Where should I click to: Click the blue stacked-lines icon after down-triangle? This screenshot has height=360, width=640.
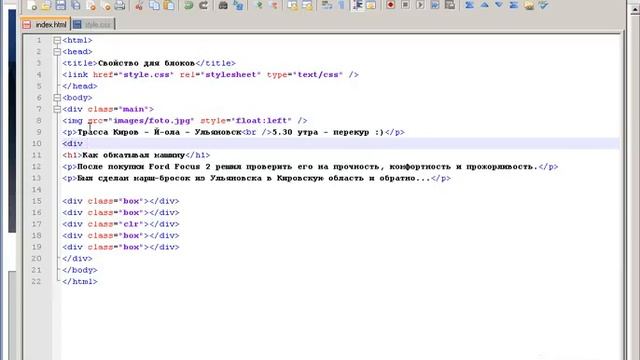click(514, 5)
